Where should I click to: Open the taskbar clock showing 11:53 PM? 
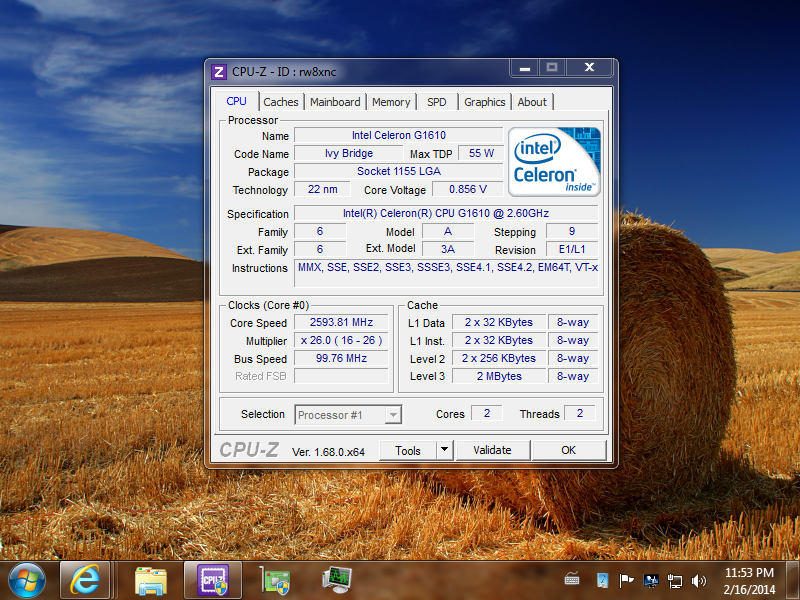coord(749,581)
